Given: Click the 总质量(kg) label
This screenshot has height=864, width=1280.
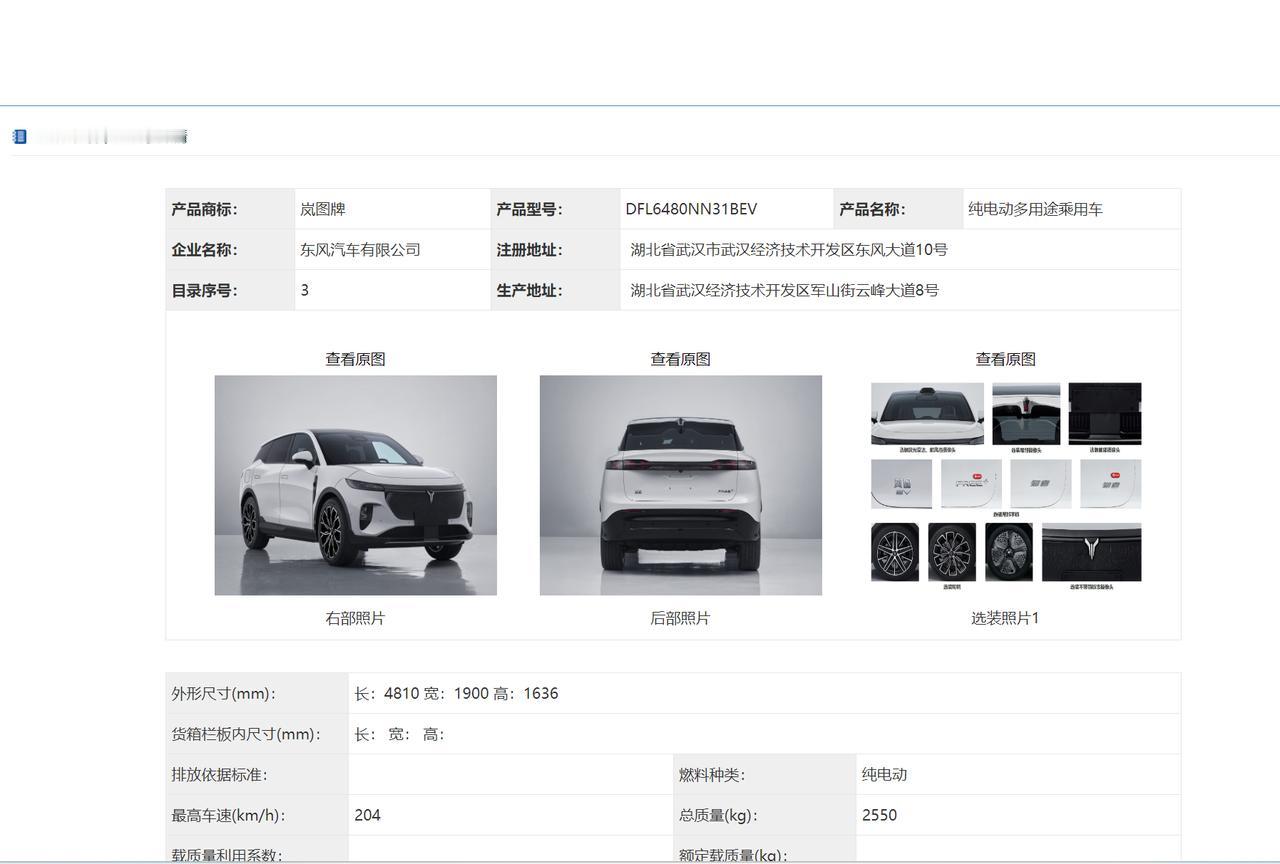Looking at the screenshot, I should pos(718,815).
